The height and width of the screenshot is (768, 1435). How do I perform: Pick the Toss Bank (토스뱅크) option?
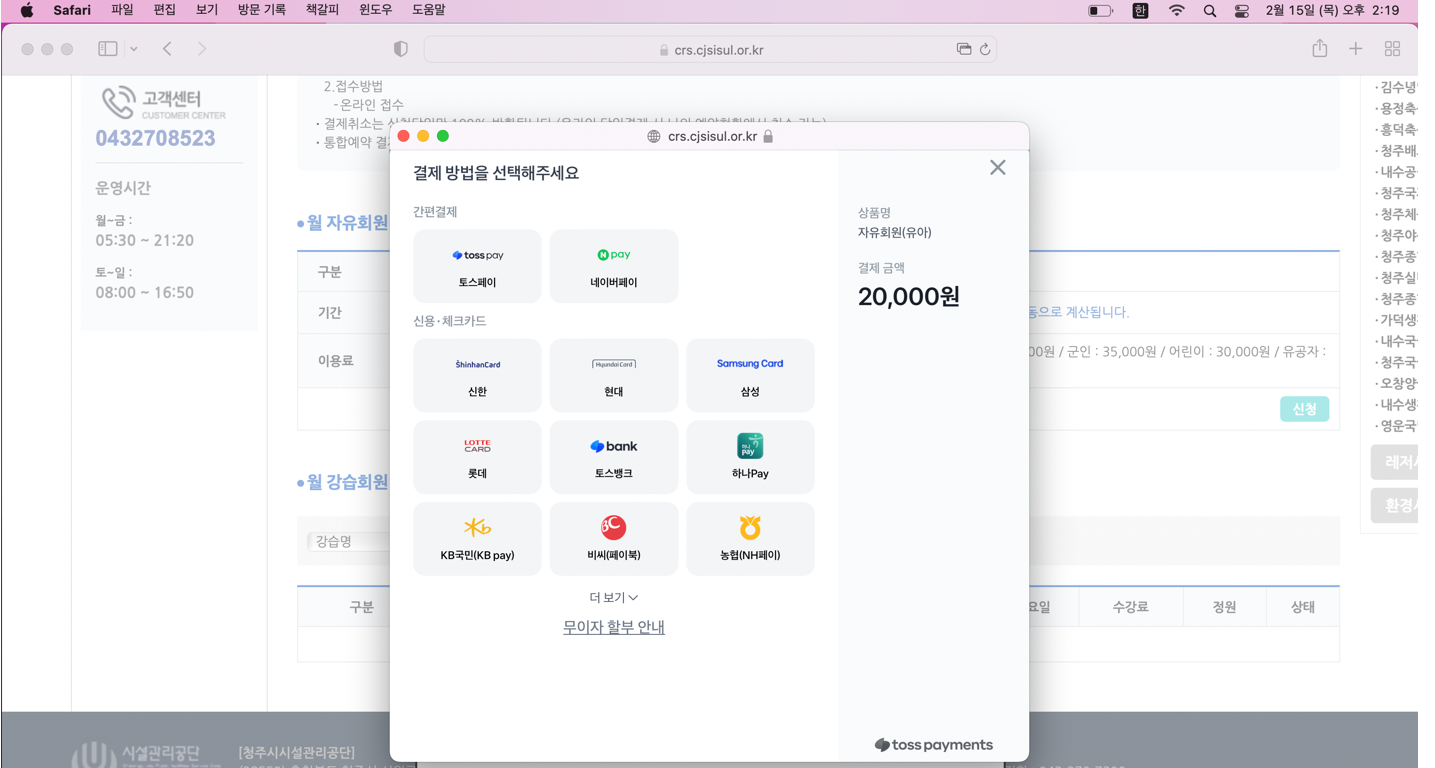coord(614,457)
